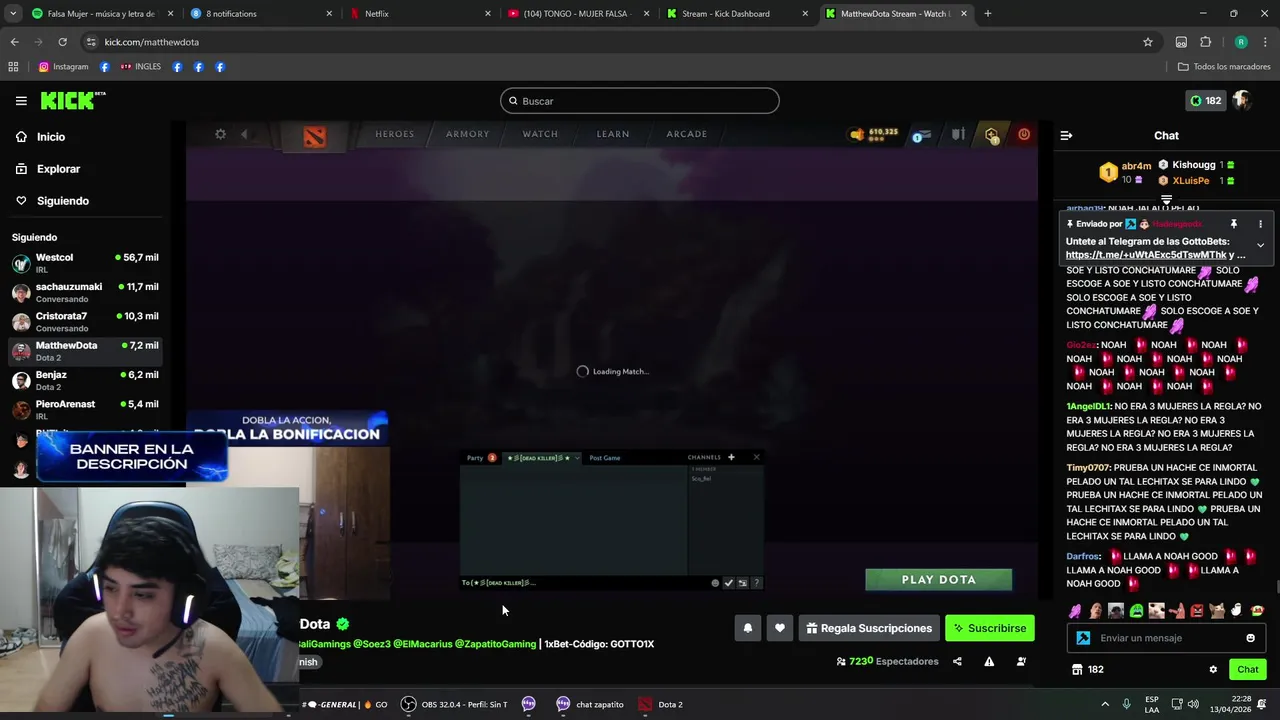Focus the Buscar search box
The width and height of the screenshot is (1280, 720).
(639, 101)
